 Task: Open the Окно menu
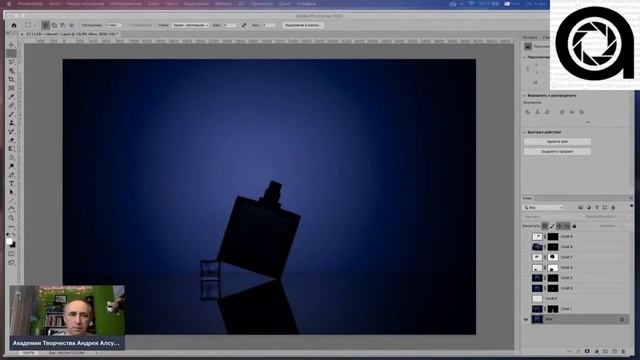point(285,4)
